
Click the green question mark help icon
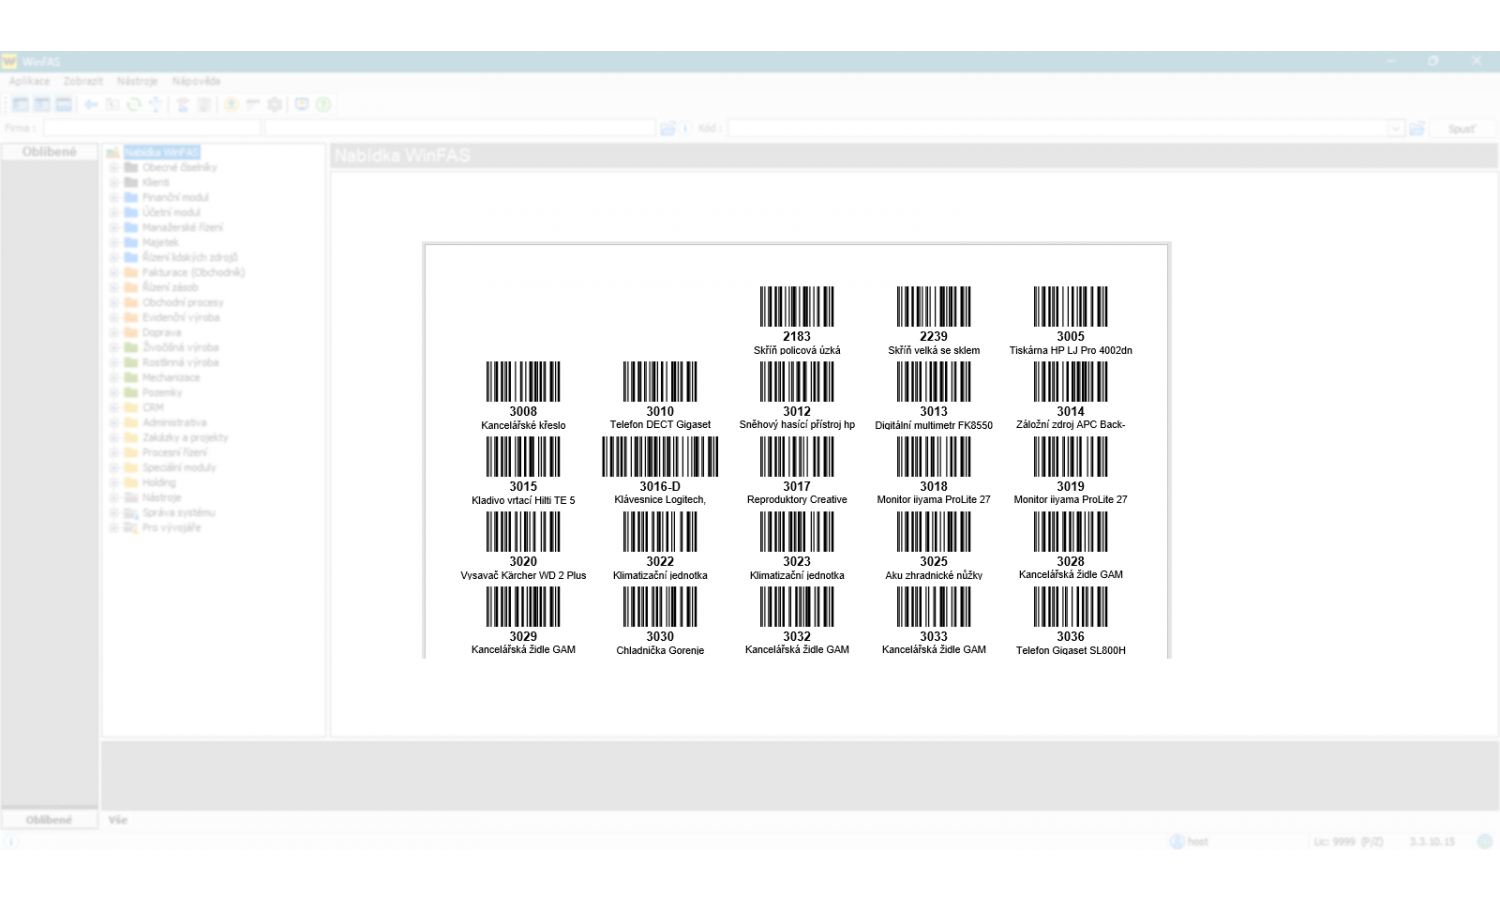(x=323, y=104)
